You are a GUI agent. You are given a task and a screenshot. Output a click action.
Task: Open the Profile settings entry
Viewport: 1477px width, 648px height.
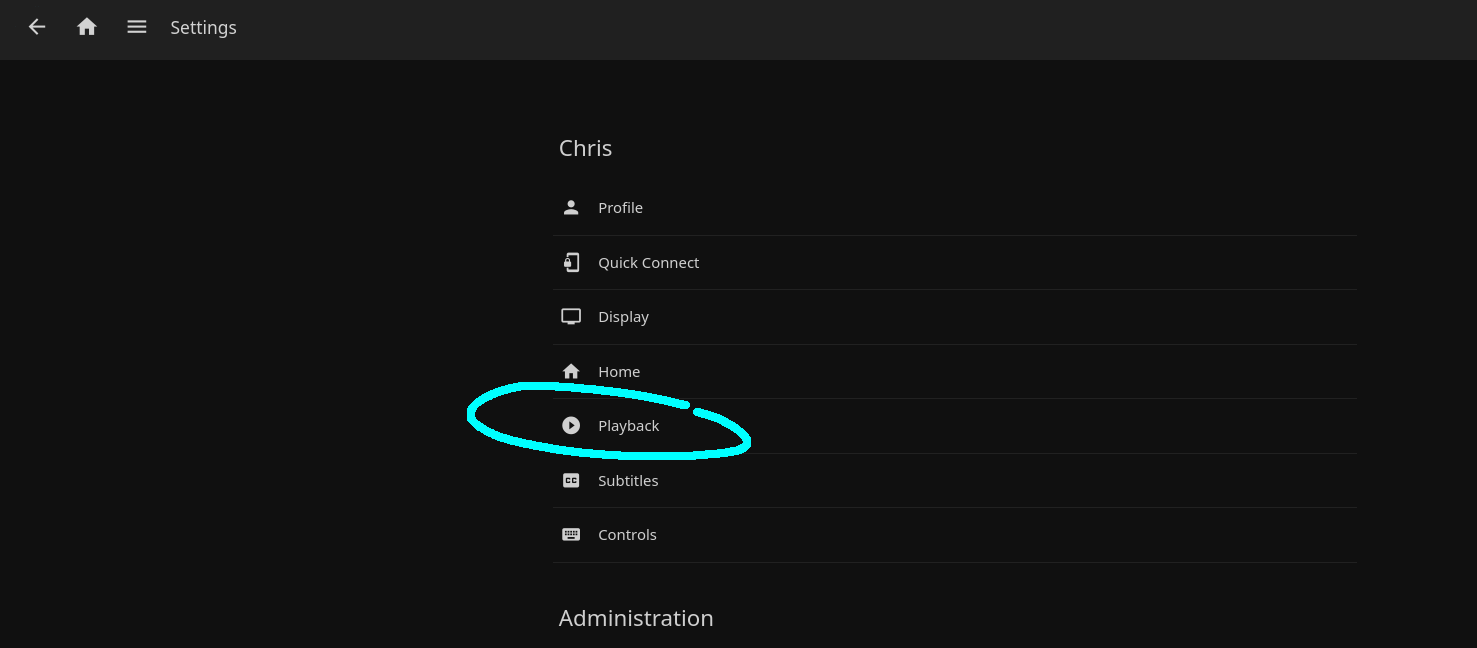(x=620, y=208)
